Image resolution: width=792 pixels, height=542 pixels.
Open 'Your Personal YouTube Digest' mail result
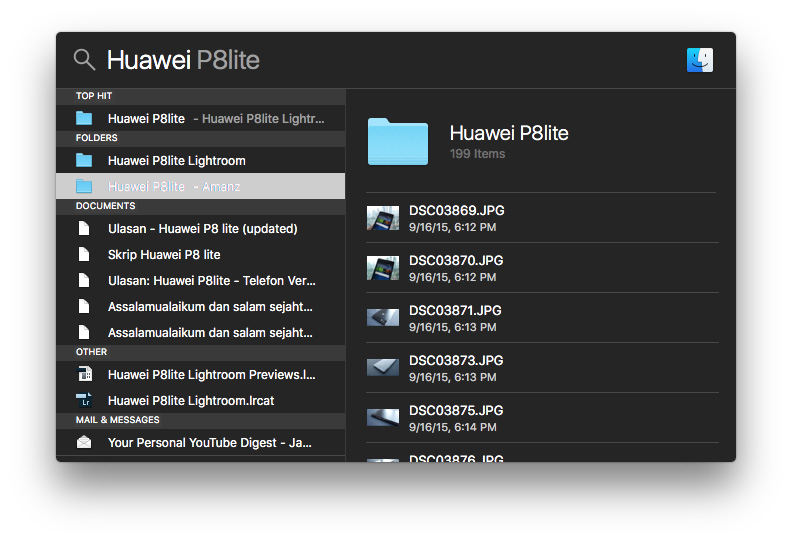pyautogui.click(x=201, y=442)
